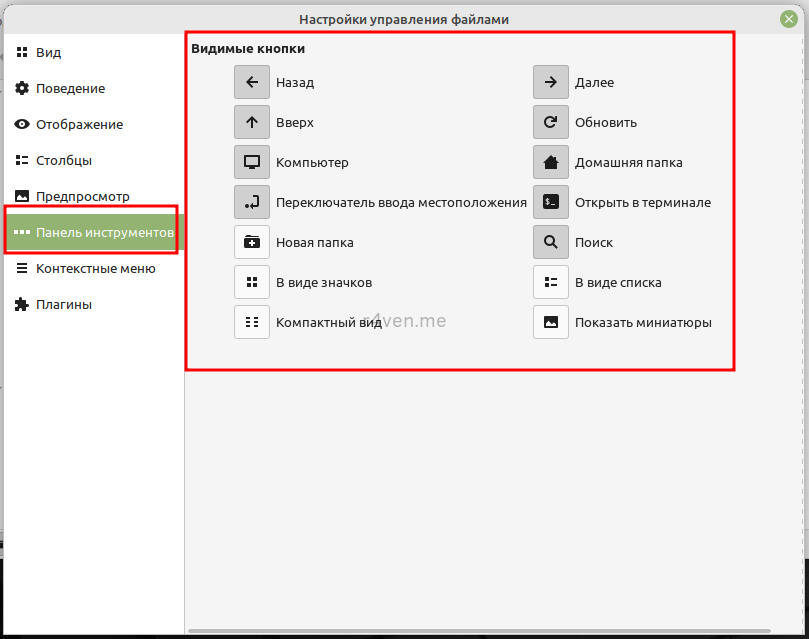Viewport: 809px width, 639px height.
Task: Switch to the Отображение section
Action: pos(79,124)
